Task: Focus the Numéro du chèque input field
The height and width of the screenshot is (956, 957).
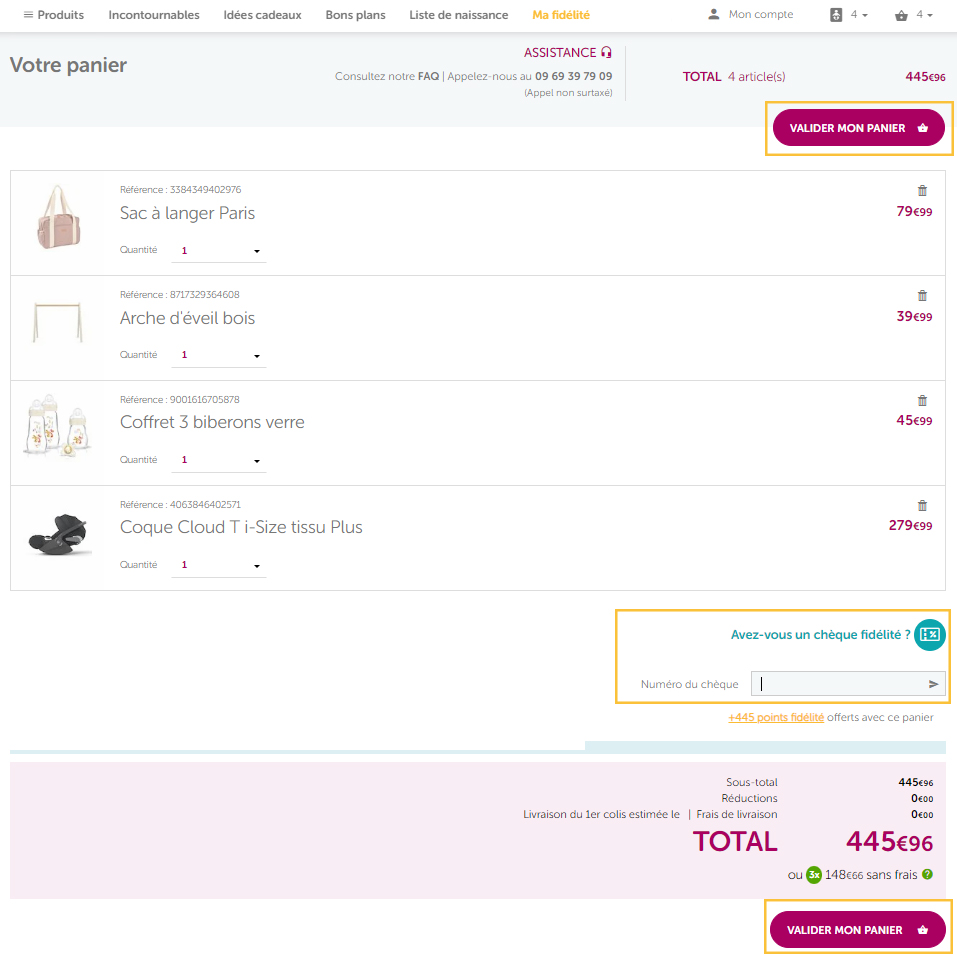Action: pos(848,684)
